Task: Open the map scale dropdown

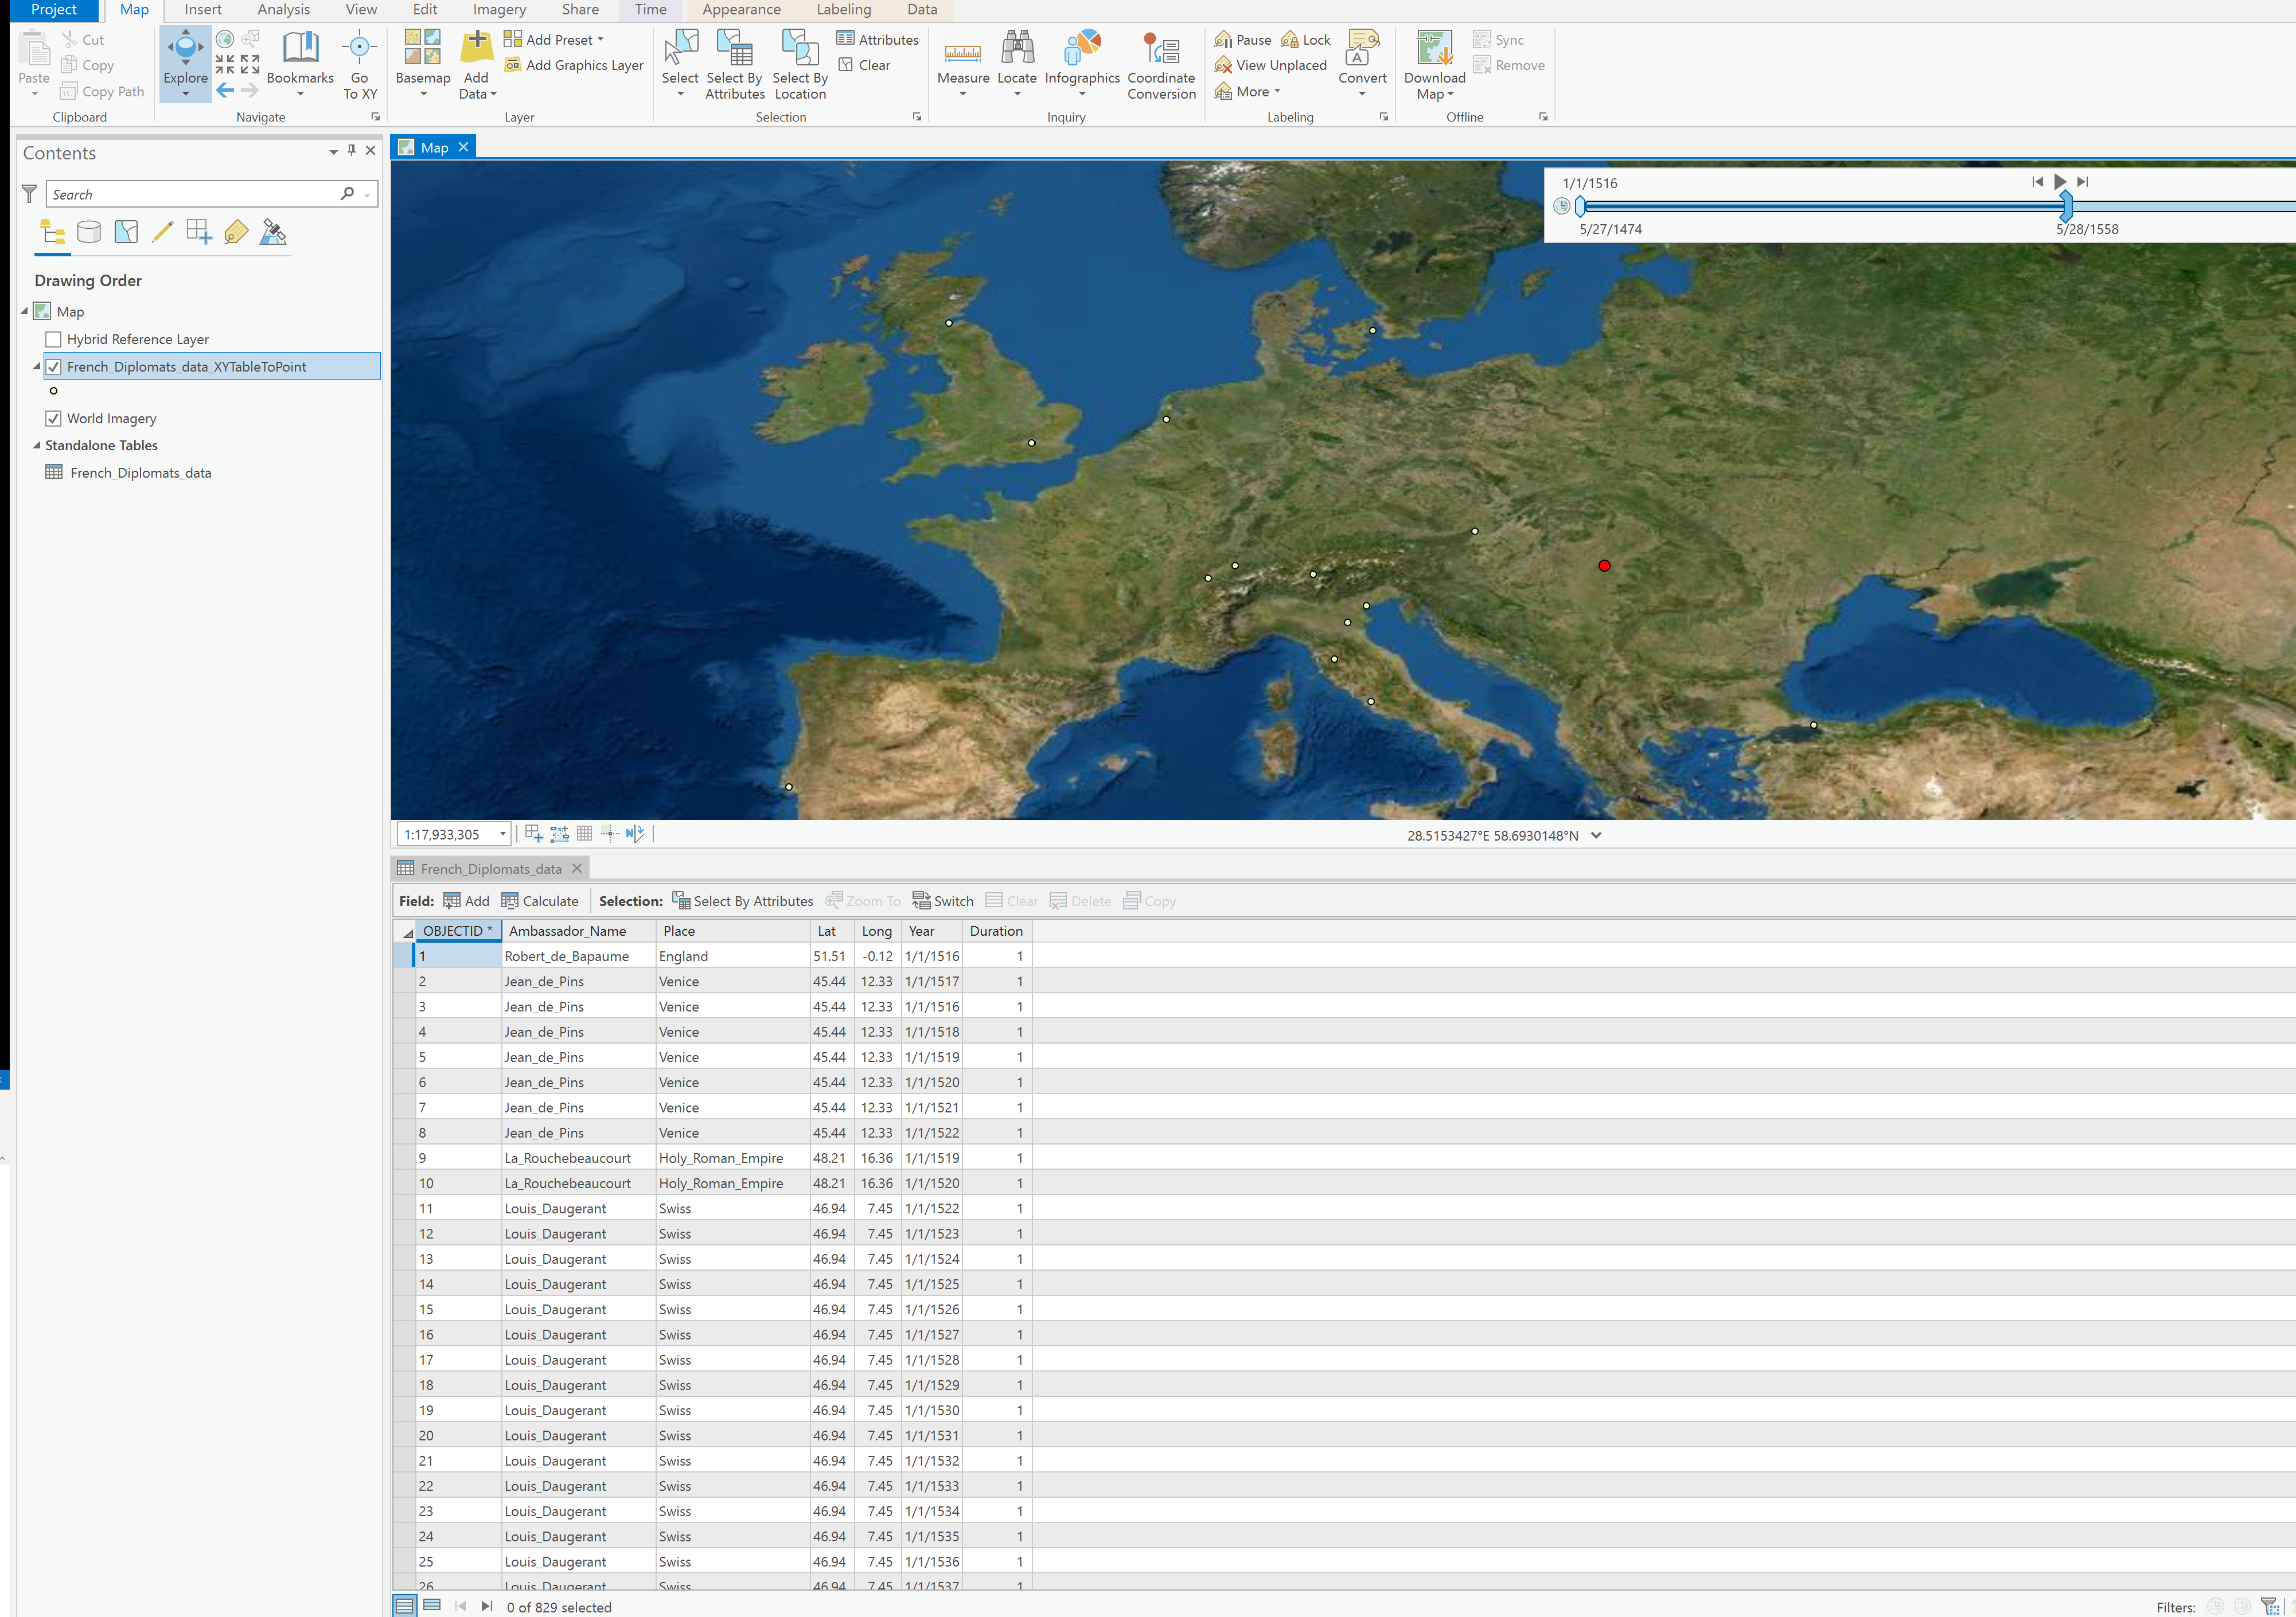Action: [503, 834]
